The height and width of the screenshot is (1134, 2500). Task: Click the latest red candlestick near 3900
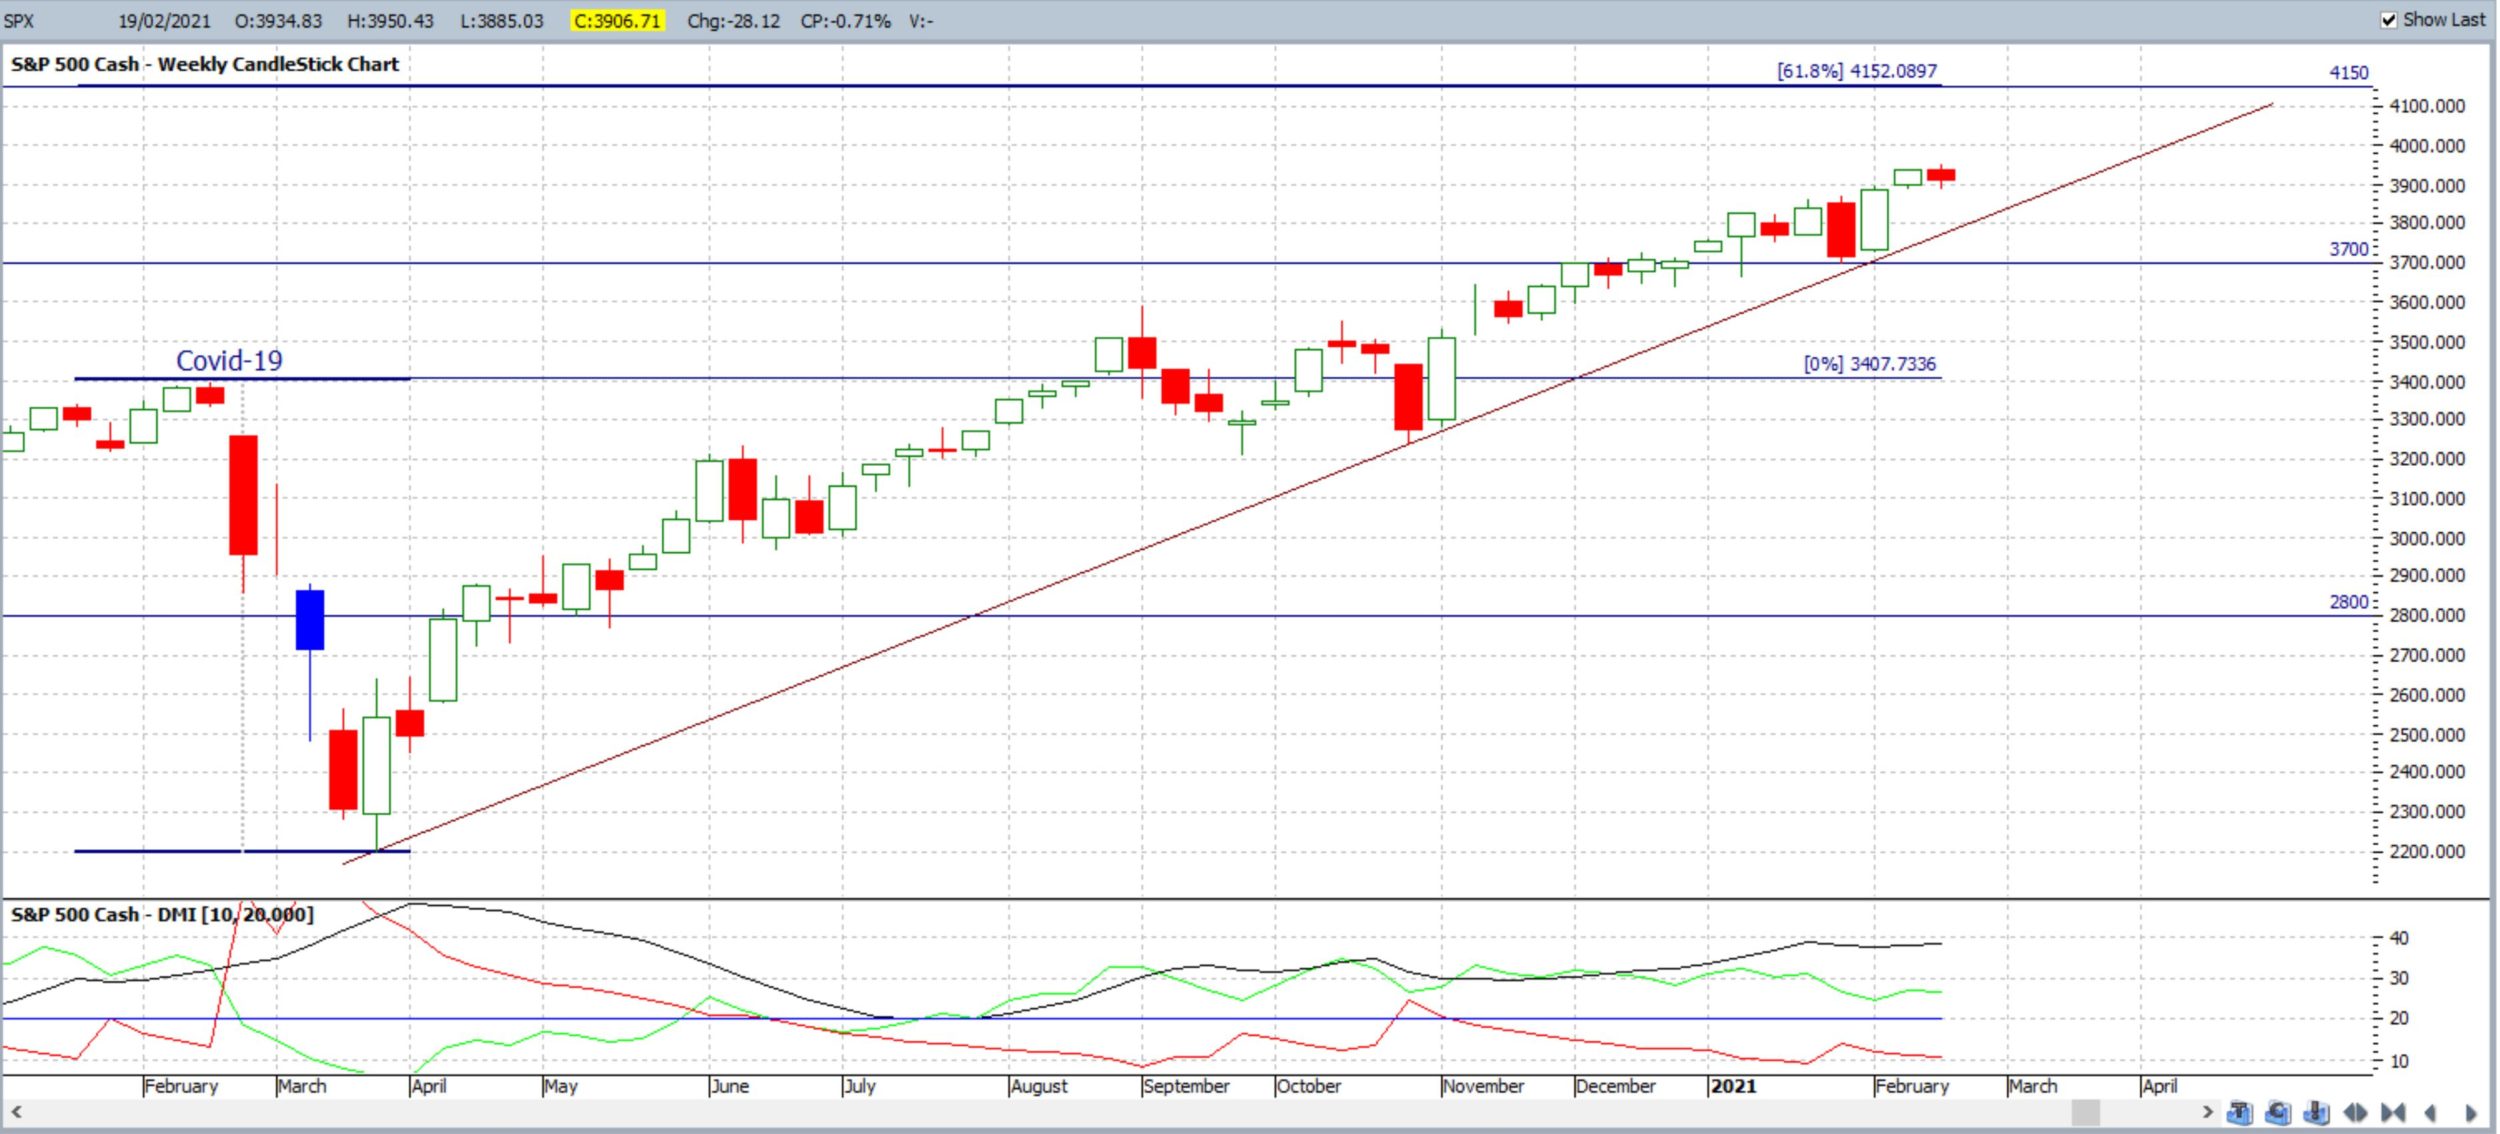pyautogui.click(x=1941, y=176)
